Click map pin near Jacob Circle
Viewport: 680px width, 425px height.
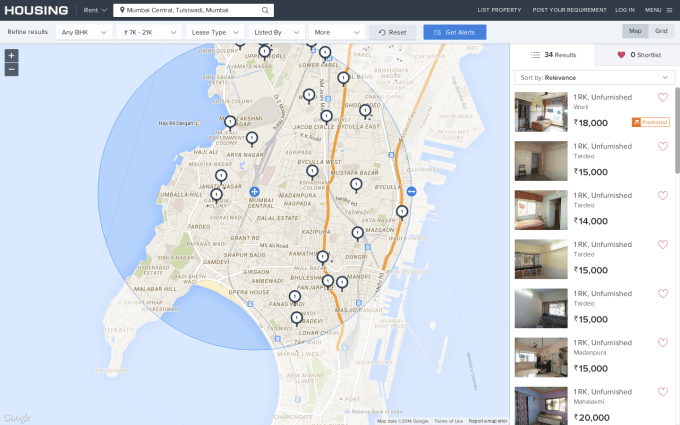click(x=327, y=117)
